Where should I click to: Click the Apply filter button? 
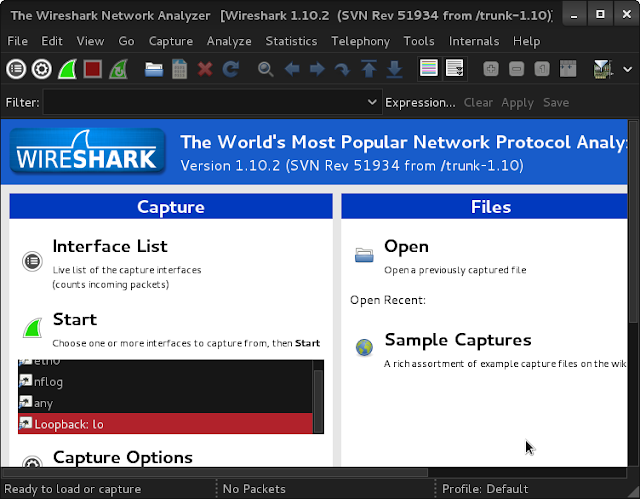tap(517, 102)
